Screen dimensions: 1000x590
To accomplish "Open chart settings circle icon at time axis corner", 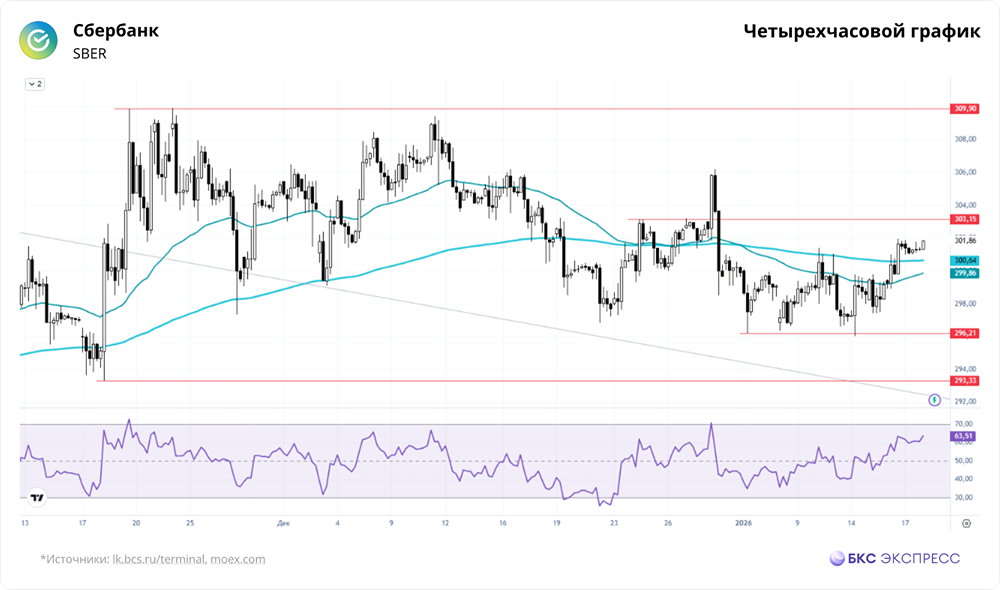I will tap(966, 523).
